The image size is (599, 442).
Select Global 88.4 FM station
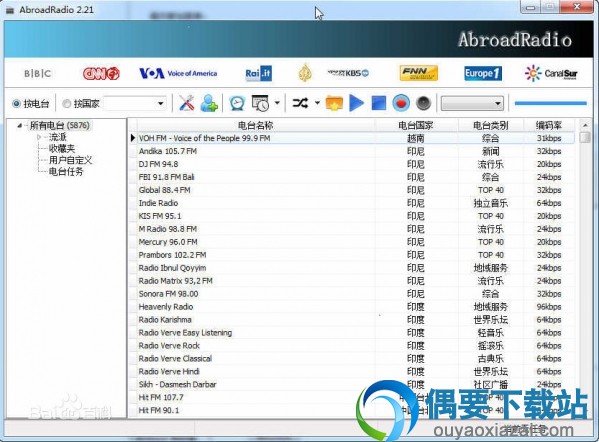[x=355, y=190]
